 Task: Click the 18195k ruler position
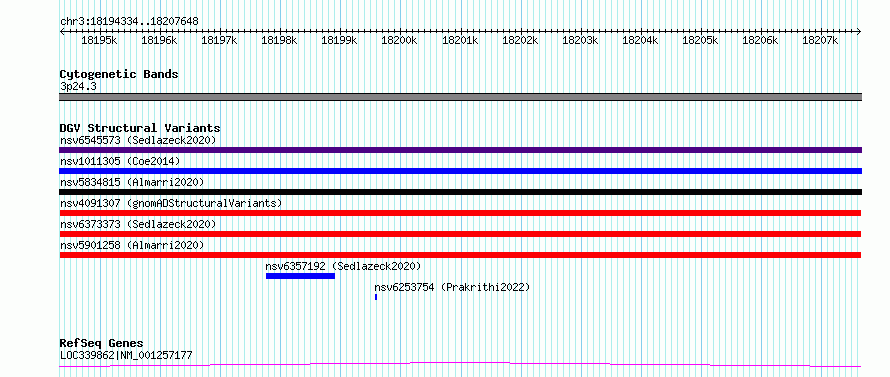99,40
